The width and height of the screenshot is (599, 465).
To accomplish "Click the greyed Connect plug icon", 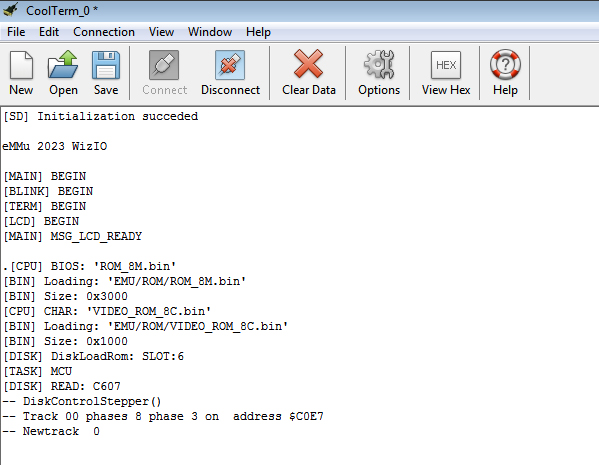I will click(164, 65).
